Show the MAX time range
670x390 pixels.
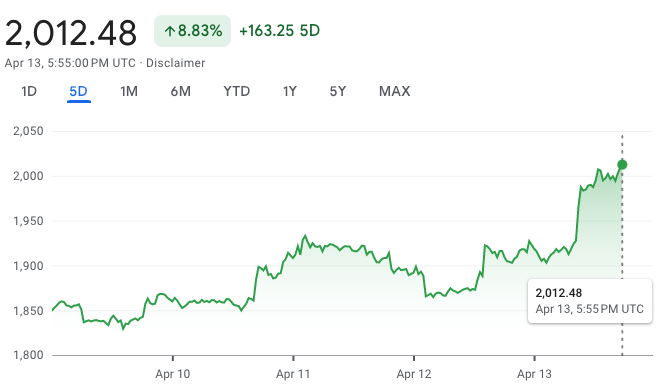pos(394,91)
